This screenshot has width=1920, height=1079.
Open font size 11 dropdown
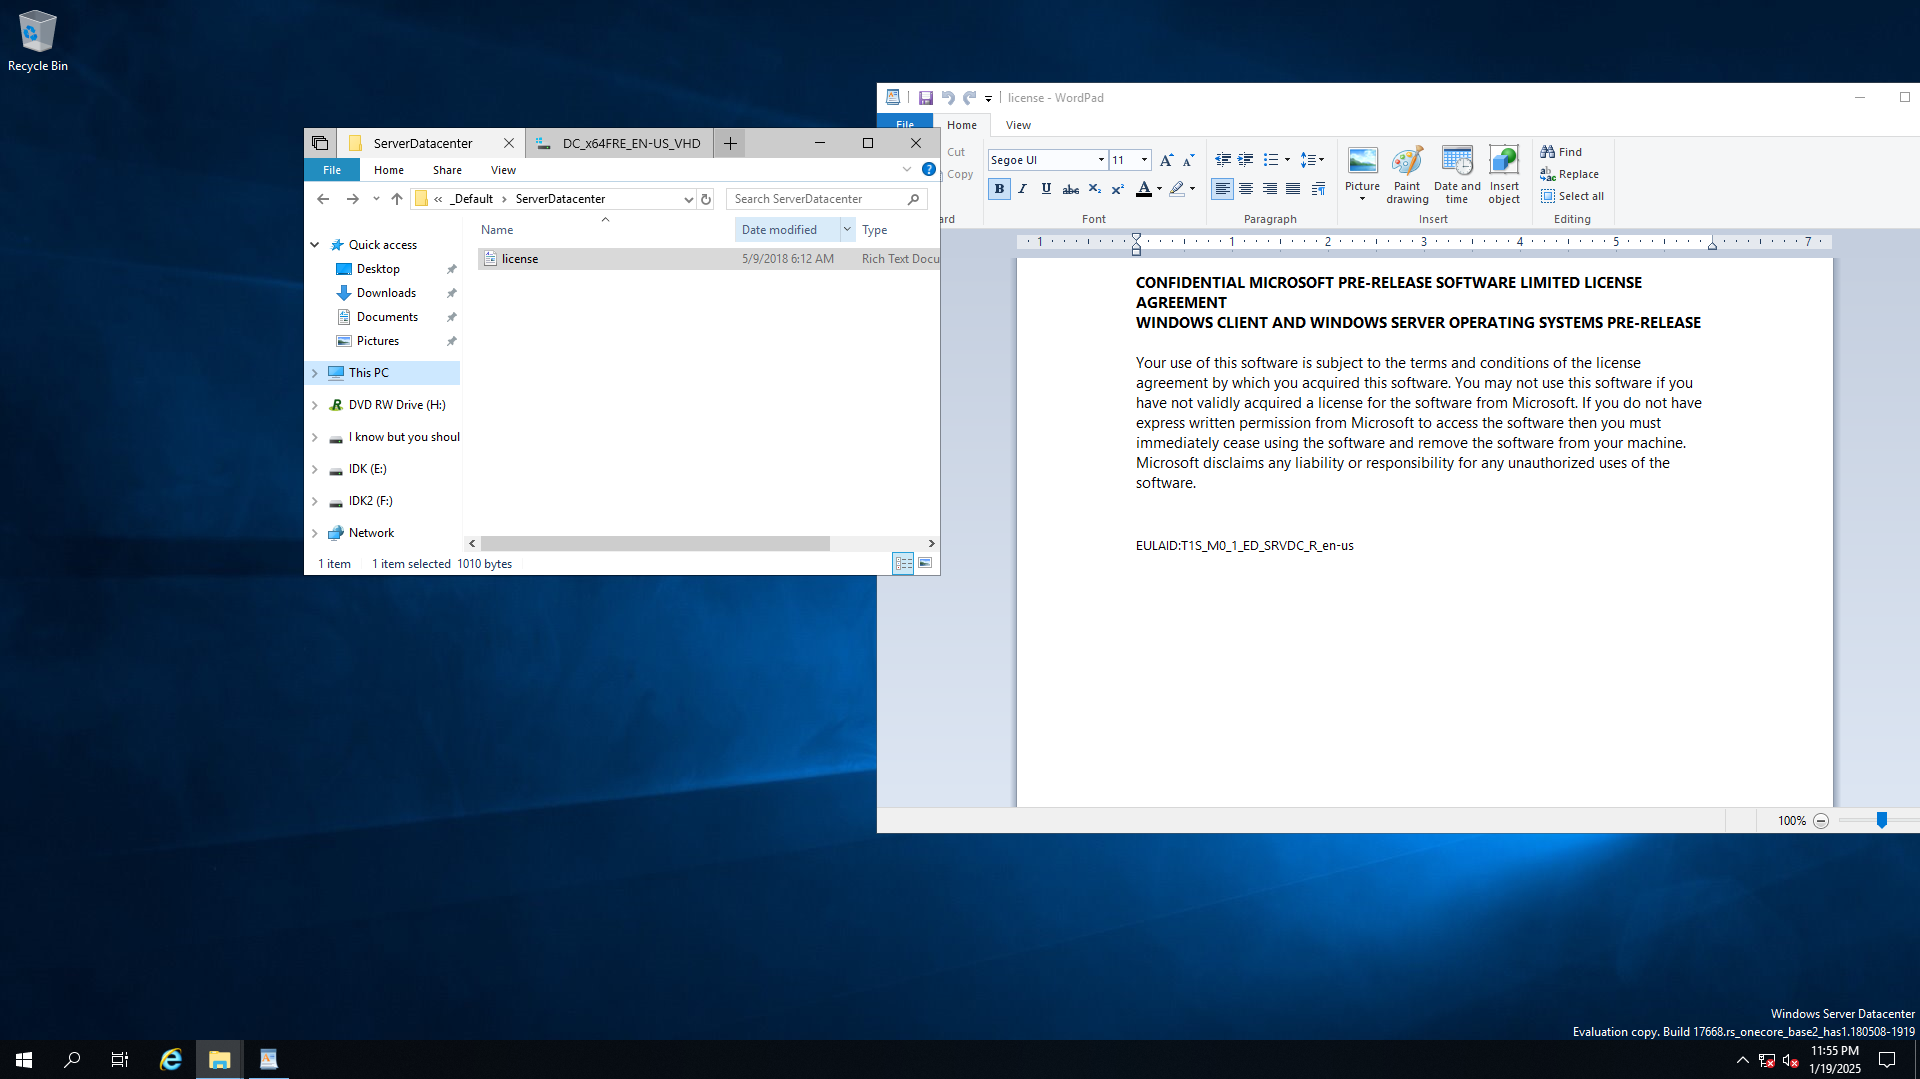click(1144, 160)
